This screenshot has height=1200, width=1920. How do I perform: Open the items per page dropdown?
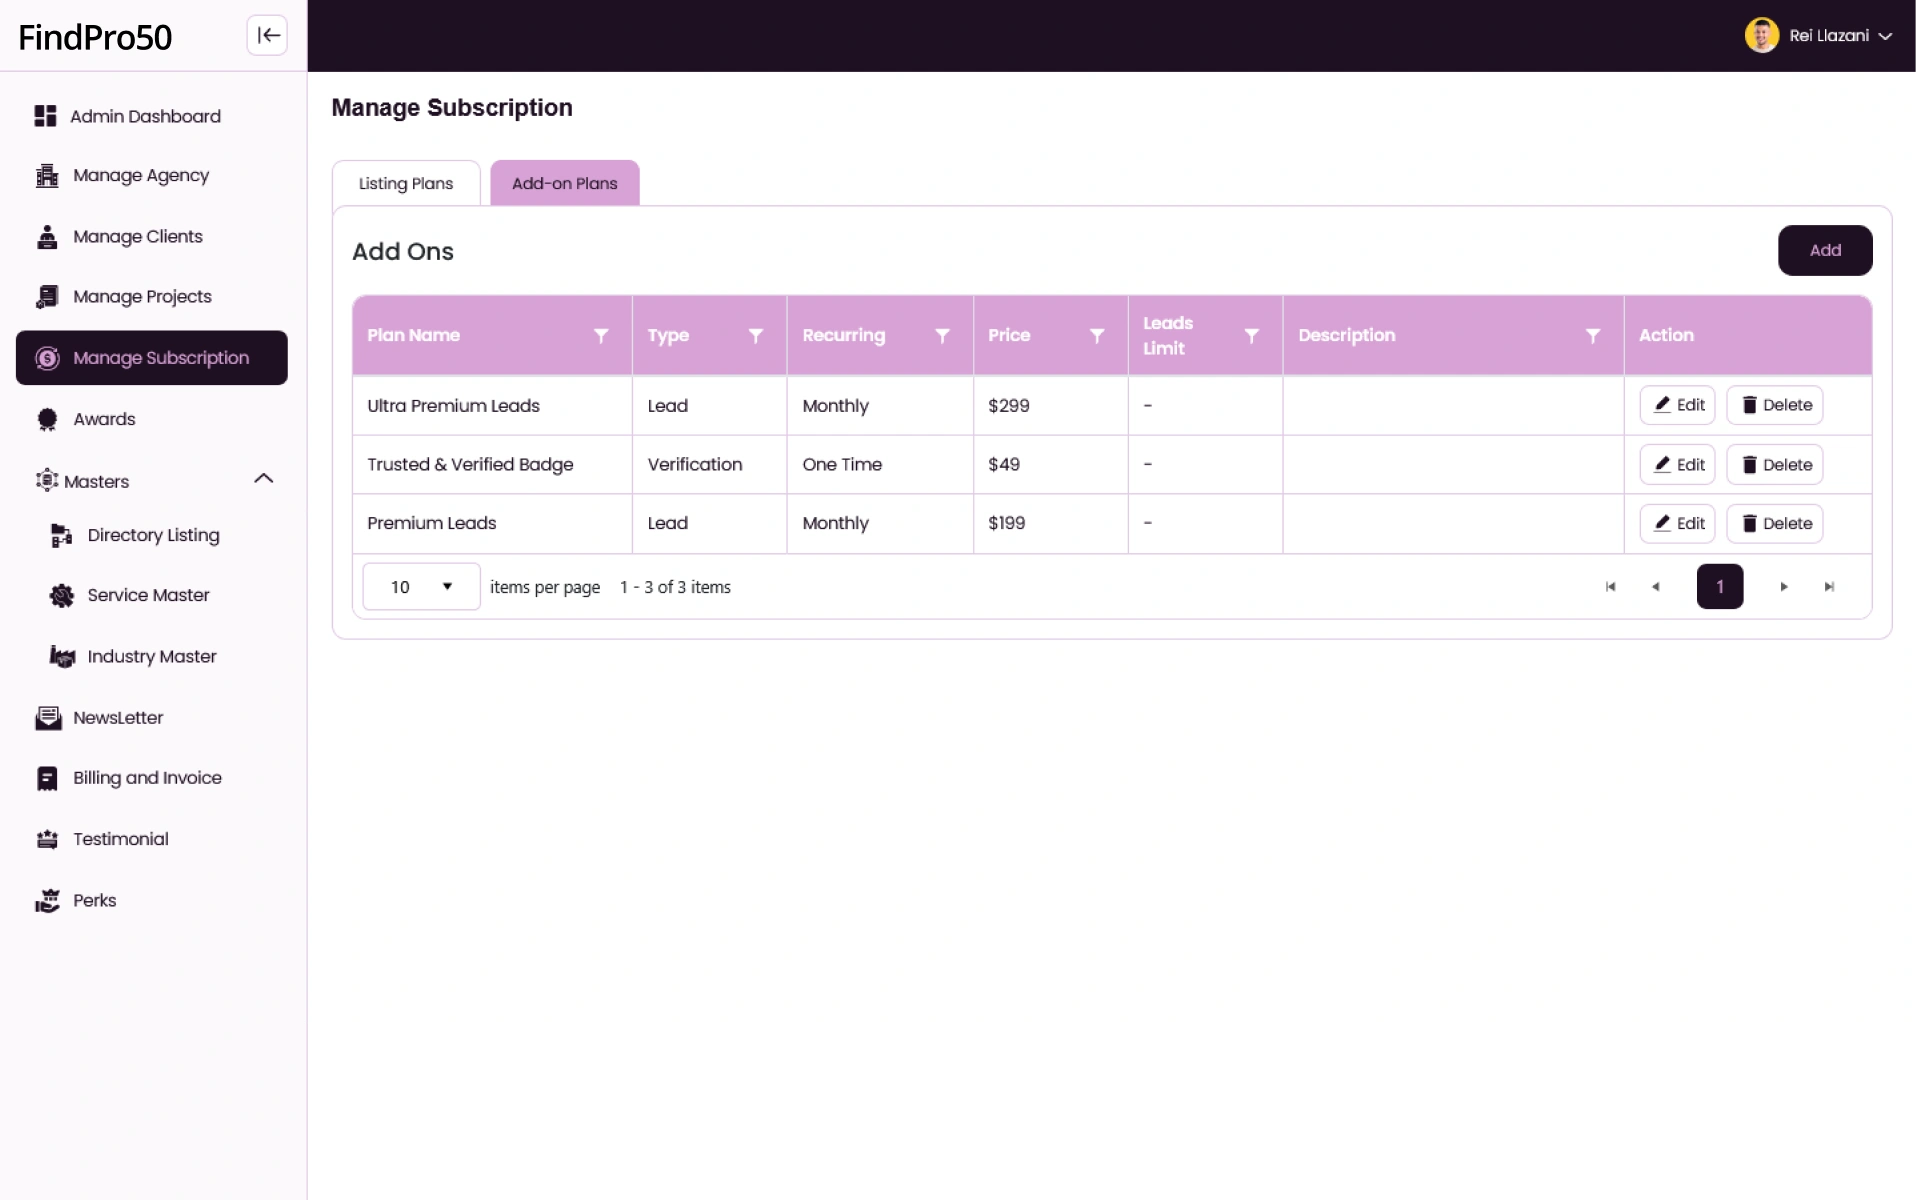(x=421, y=587)
